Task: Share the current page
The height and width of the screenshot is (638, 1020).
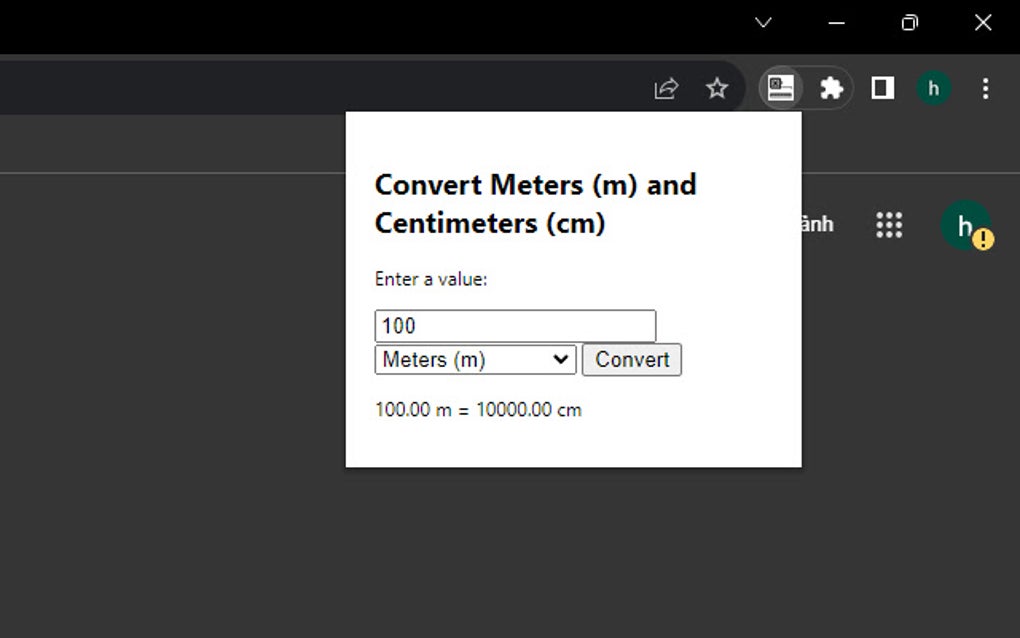Action: [666, 88]
